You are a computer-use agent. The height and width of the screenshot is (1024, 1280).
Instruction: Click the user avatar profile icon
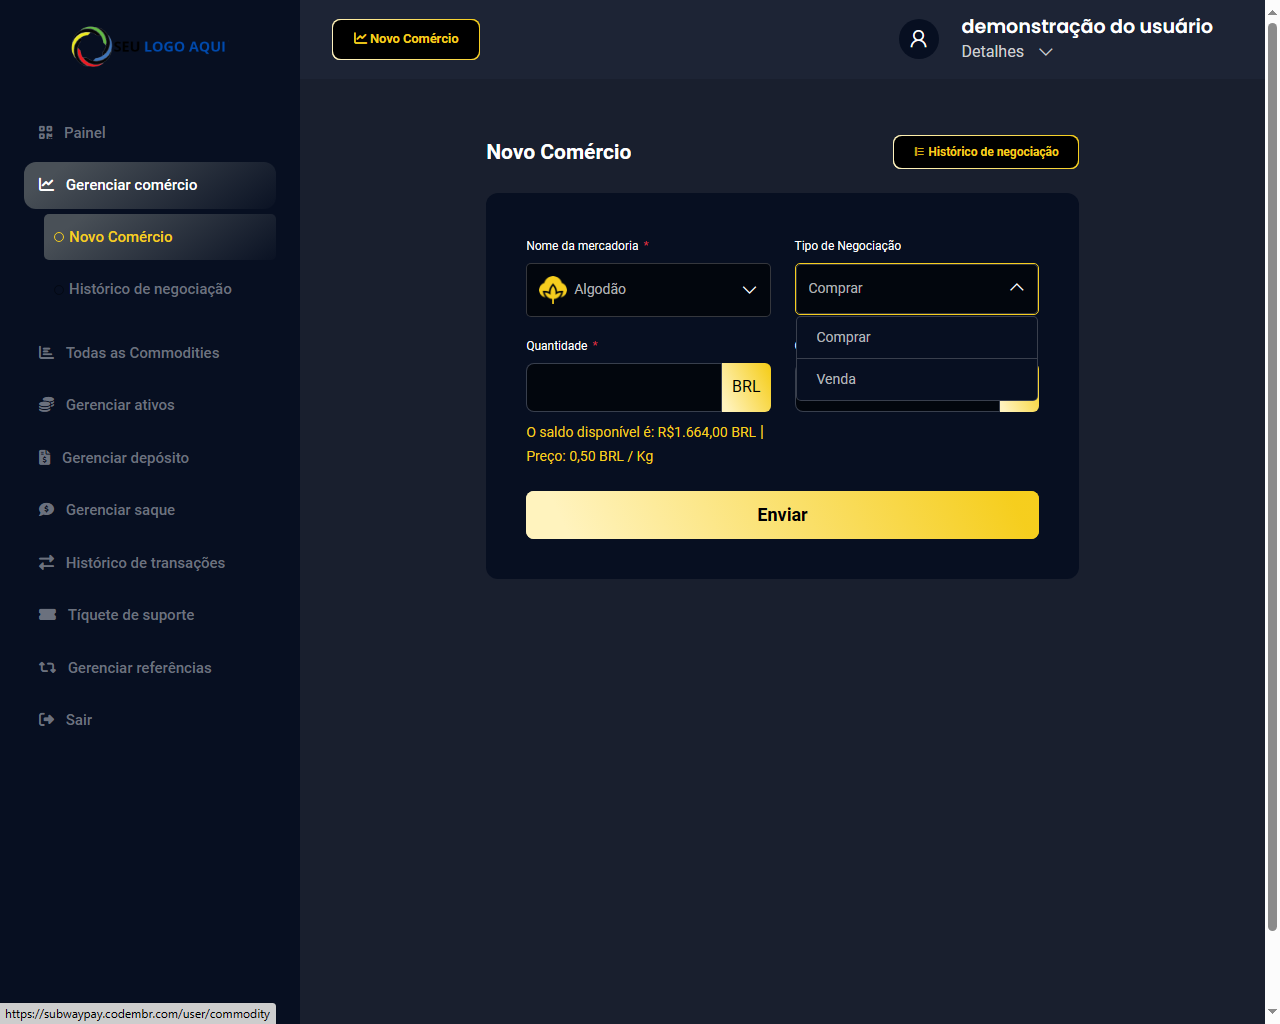918,39
